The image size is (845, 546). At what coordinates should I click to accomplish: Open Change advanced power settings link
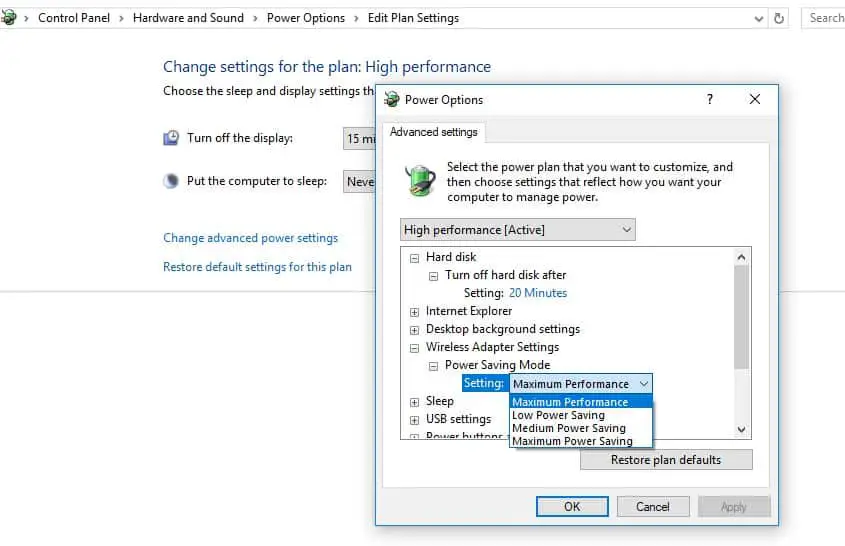pos(250,238)
